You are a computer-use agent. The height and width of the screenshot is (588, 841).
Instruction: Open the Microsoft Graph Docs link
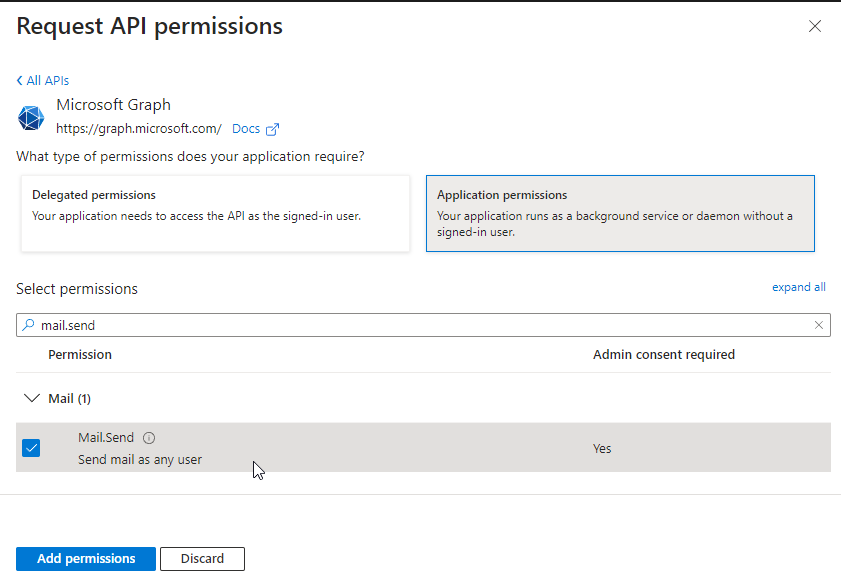(246, 129)
